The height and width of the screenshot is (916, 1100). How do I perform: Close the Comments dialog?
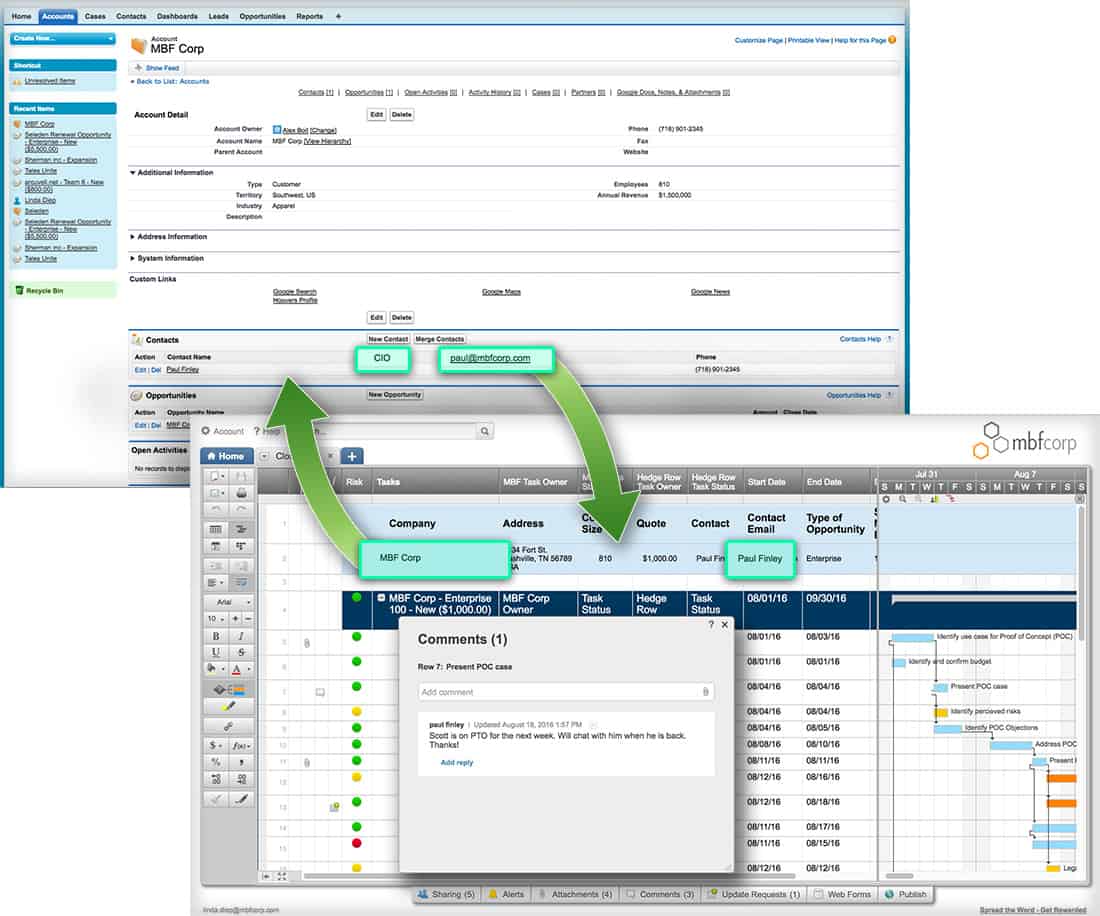725,624
